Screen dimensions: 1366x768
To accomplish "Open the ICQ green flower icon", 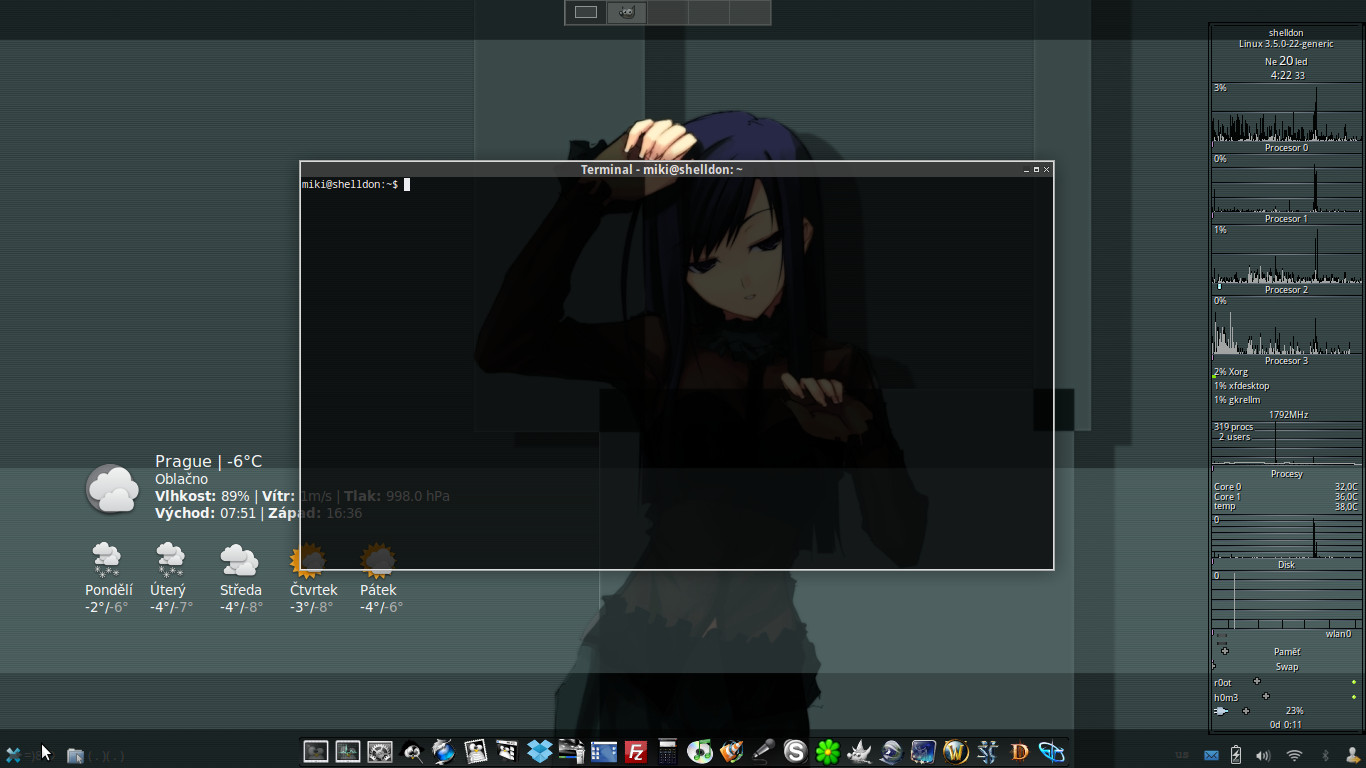I will tap(827, 751).
